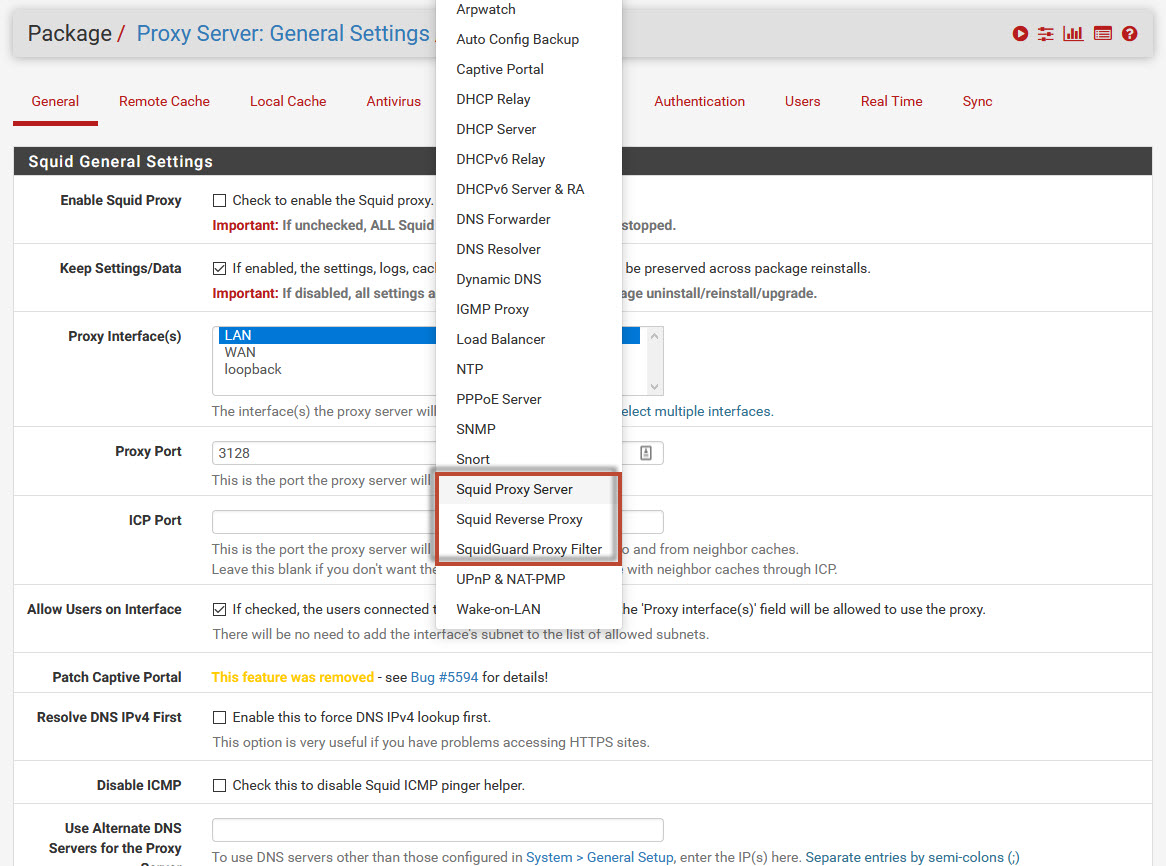
Task: Choose UPnP & NAT-PMP menu item
Action: pyautogui.click(x=529, y=579)
